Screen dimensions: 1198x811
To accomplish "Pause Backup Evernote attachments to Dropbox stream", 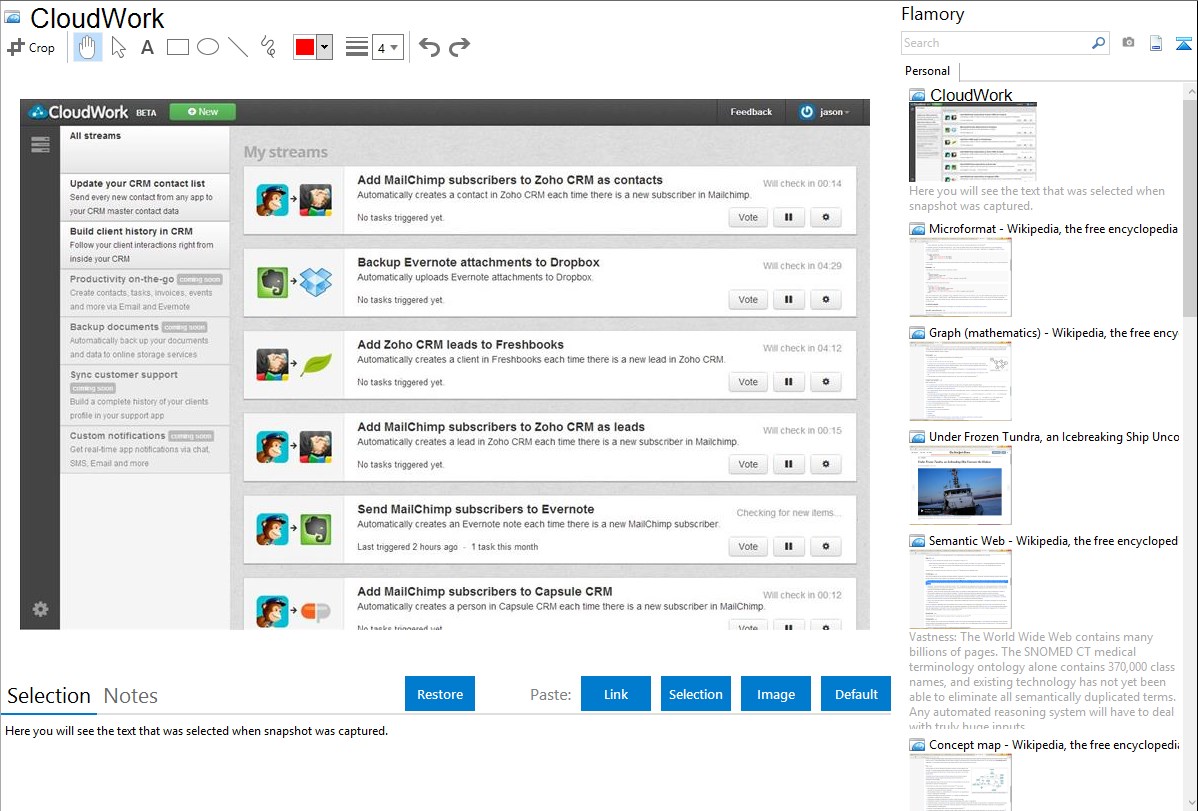I will 788,300.
